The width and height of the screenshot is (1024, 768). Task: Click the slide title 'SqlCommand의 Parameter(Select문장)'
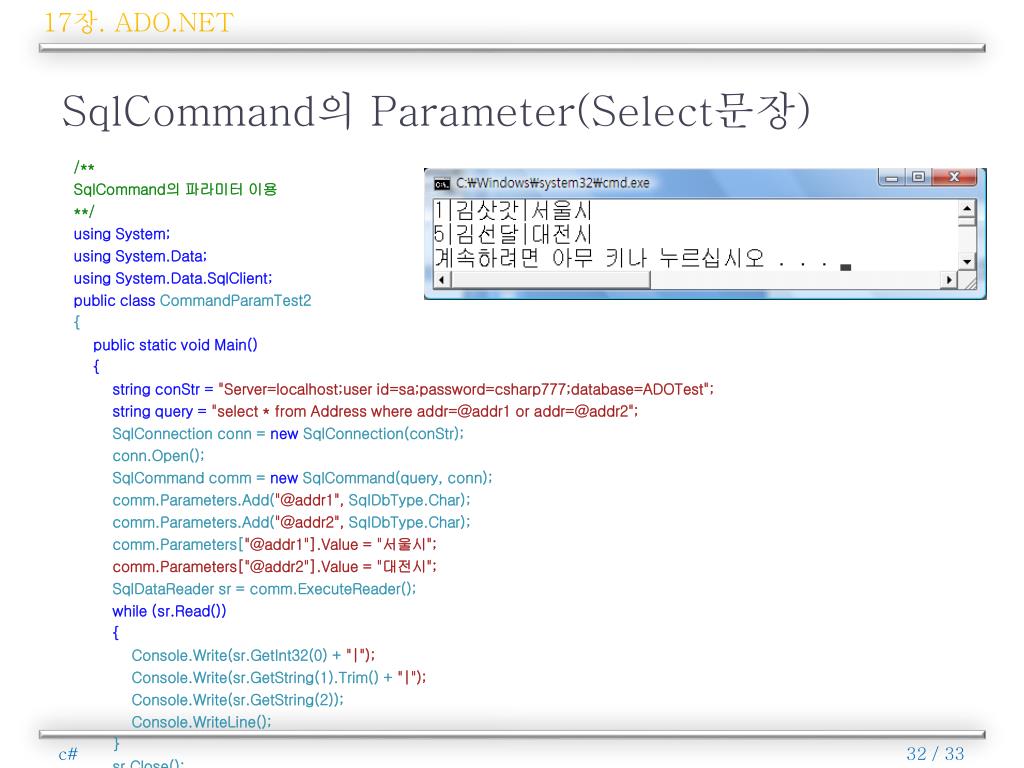click(x=436, y=110)
